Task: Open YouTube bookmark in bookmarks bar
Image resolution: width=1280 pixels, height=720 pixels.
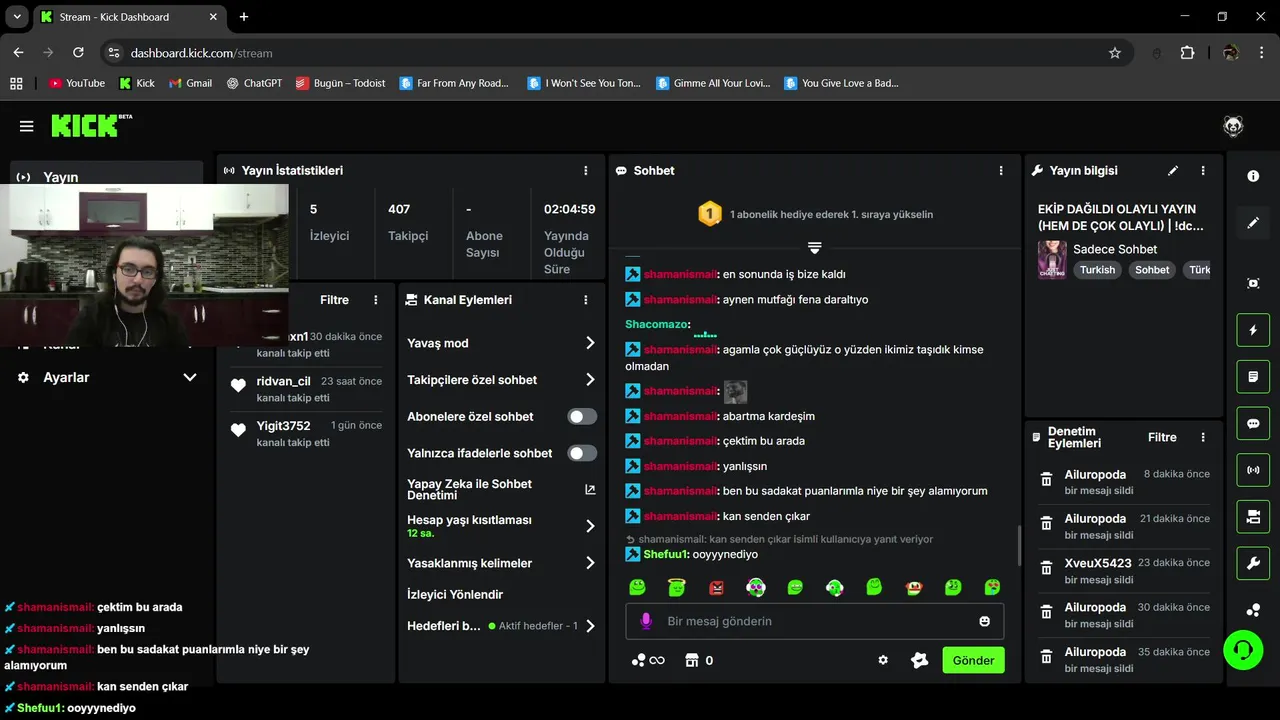Action: [x=77, y=83]
